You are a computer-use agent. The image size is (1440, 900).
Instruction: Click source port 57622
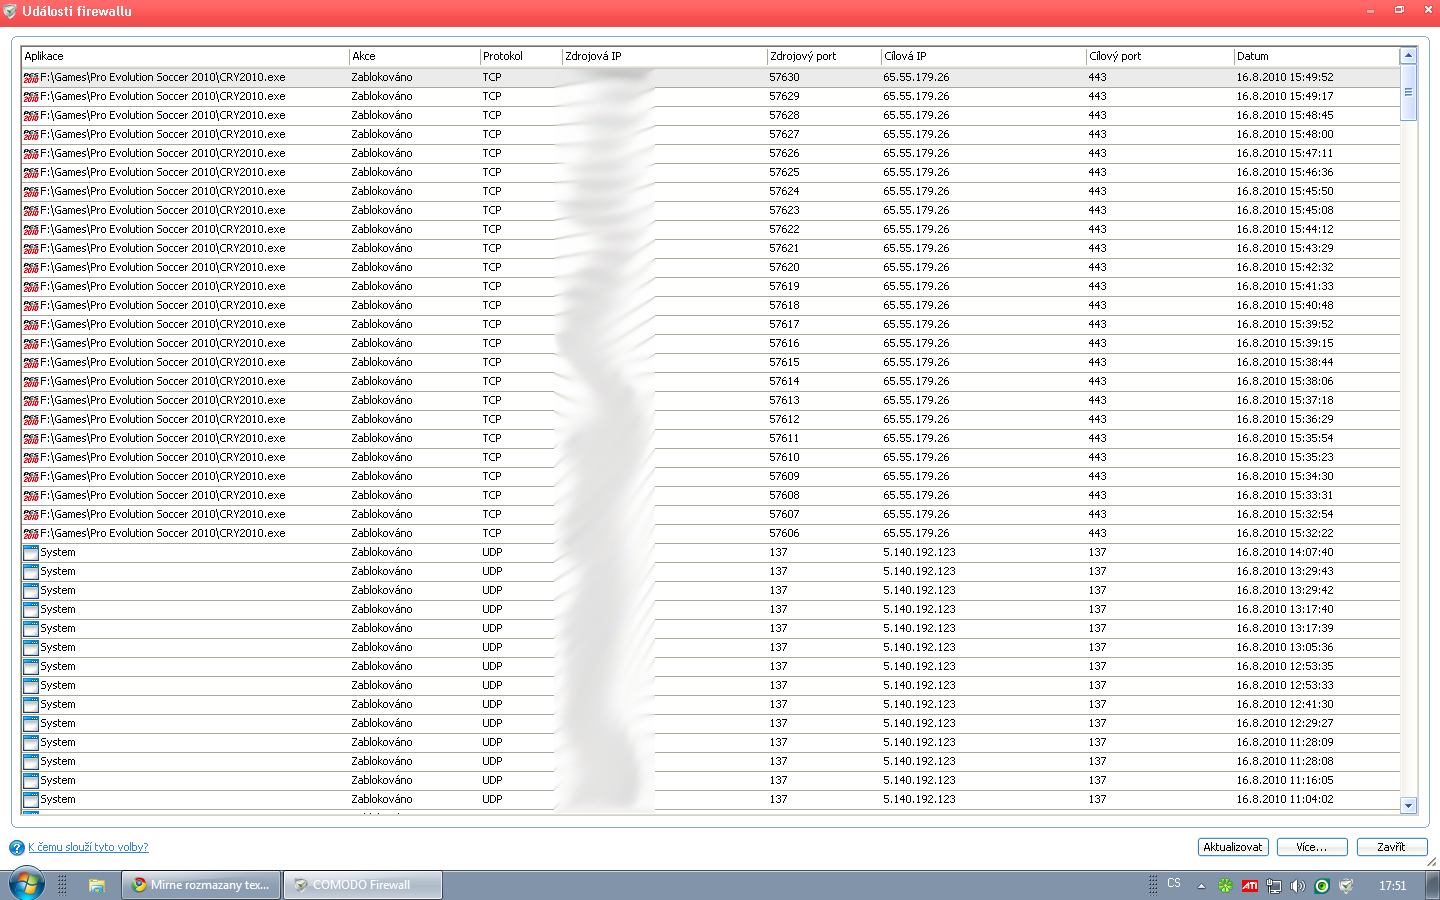click(784, 230)
